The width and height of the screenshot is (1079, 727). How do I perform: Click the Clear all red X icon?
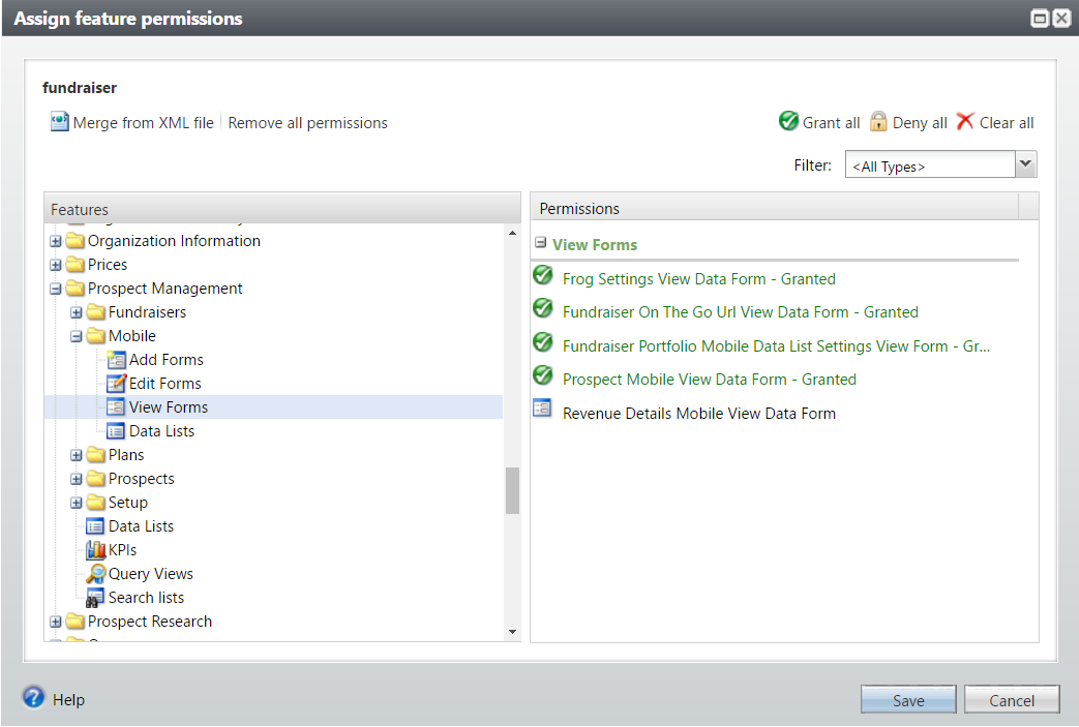pyautogui.click(x=965, y=121)
